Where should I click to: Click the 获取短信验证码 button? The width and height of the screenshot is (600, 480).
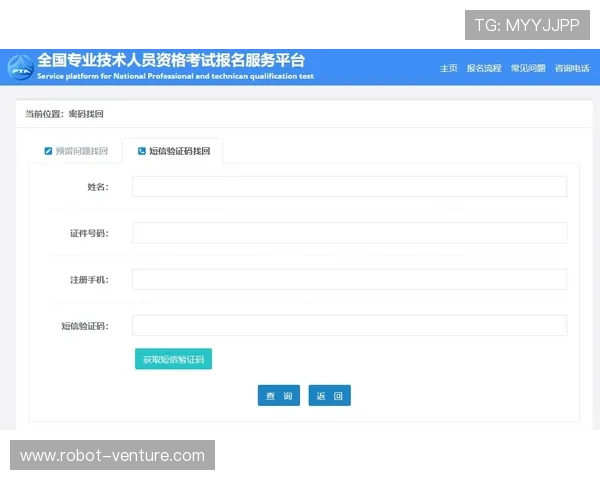coord(173,359)
